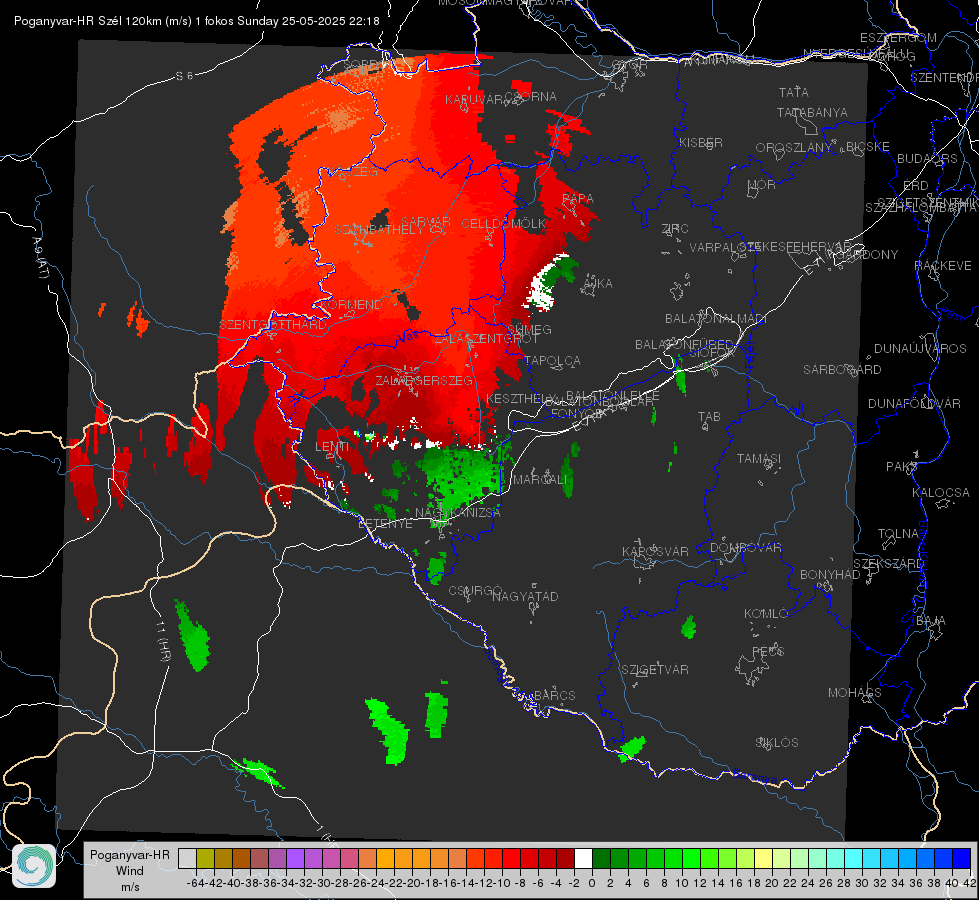979x900 pixels.
Task: Click the BALATONALMADI city label
Action: pyautogui.click(x=716, y=319)
